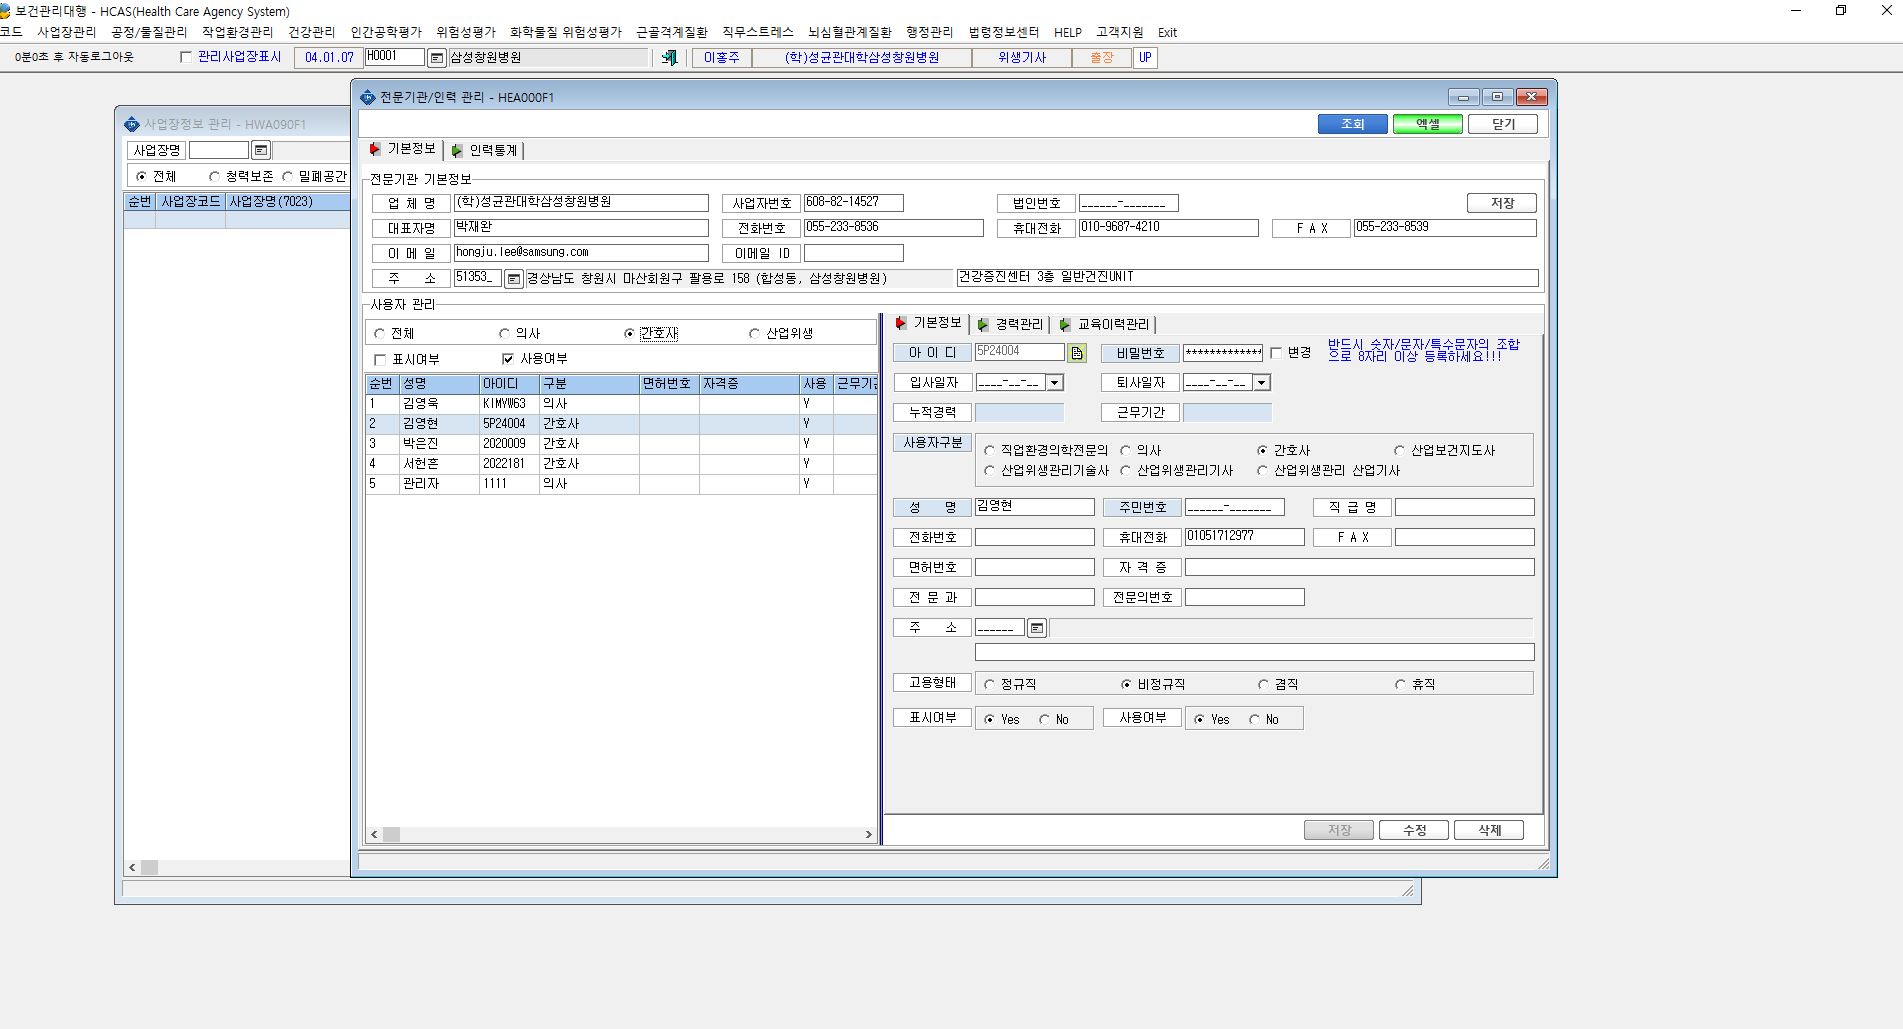Click the blue 조회 button
The height and width of the screenshot is (1029, 1903).
click(1352, 124)
